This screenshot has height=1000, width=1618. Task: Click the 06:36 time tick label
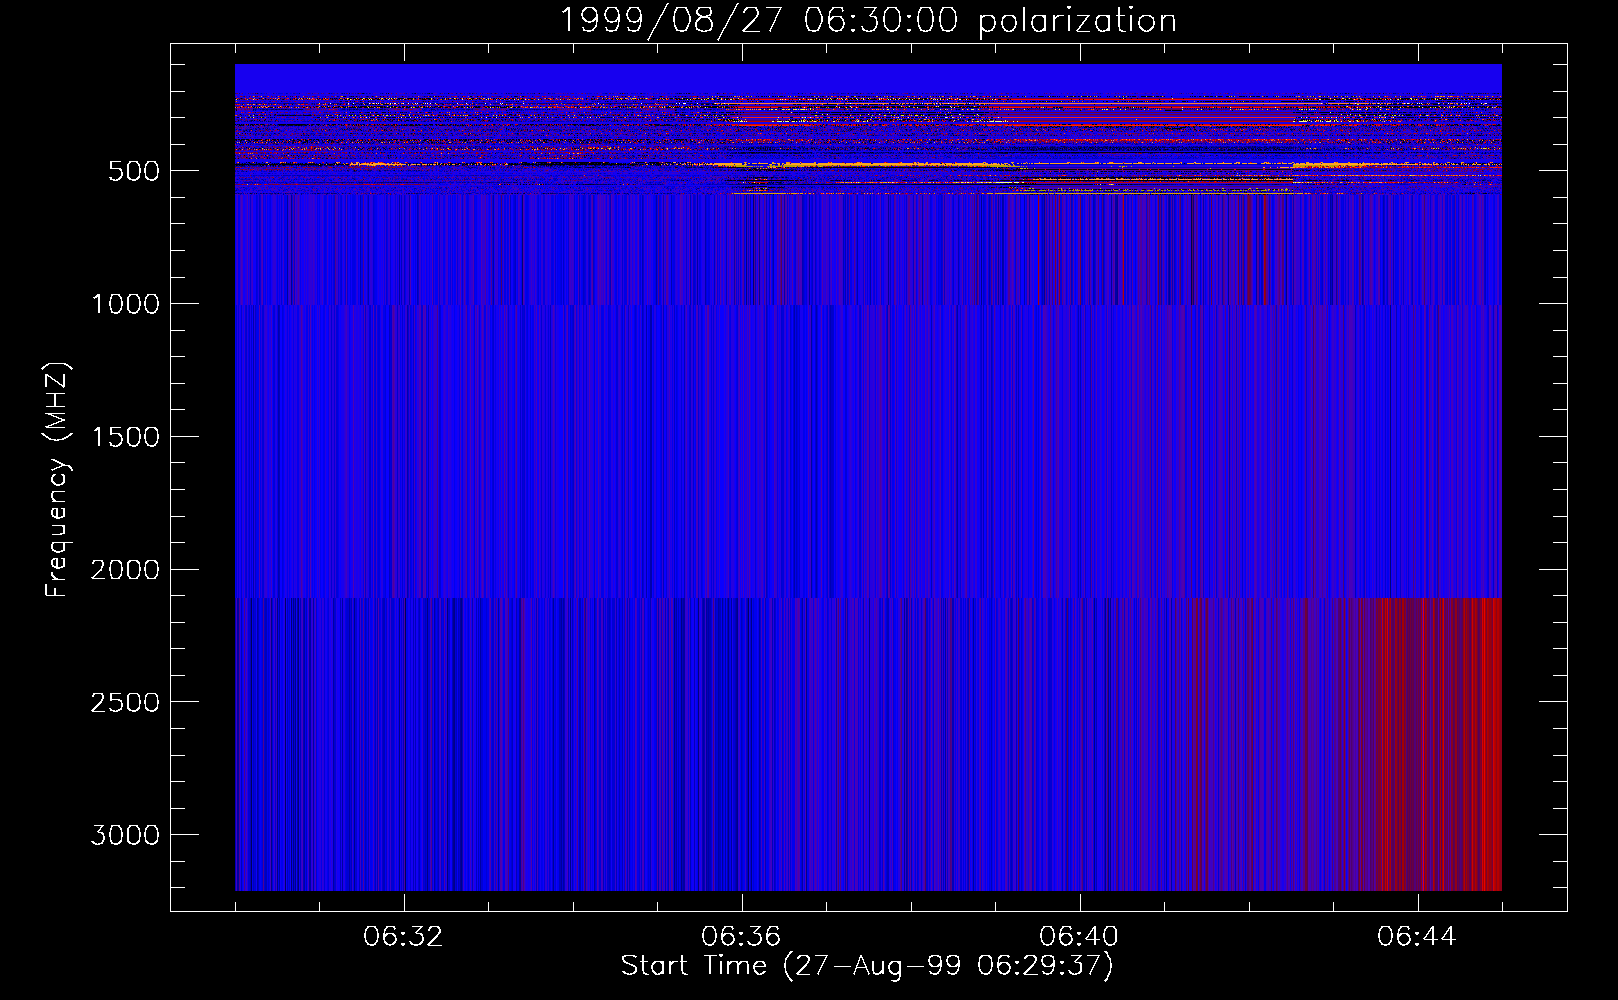741,937
